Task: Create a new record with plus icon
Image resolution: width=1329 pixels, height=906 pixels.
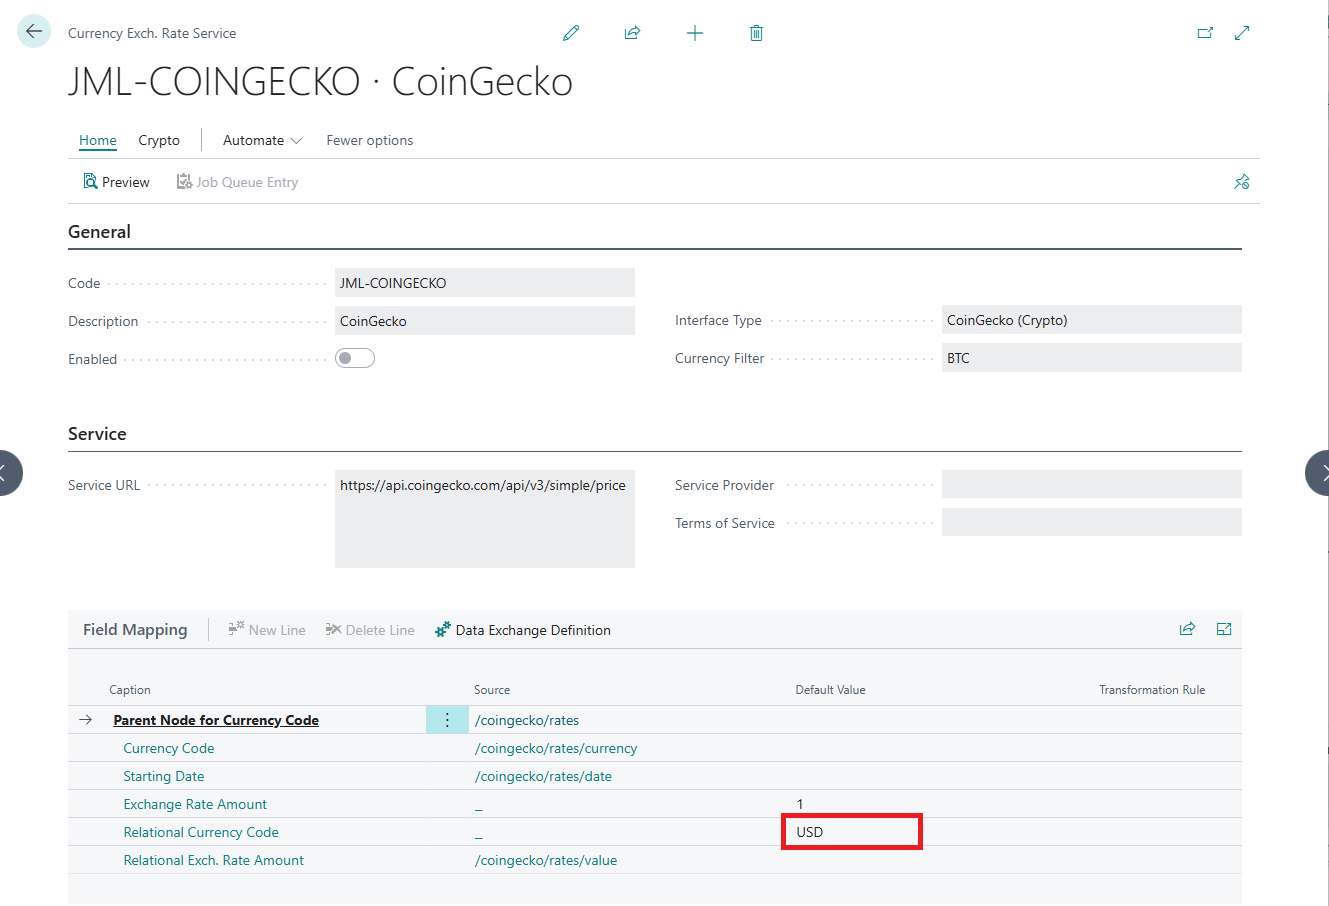Action: [x=695, y=33]
